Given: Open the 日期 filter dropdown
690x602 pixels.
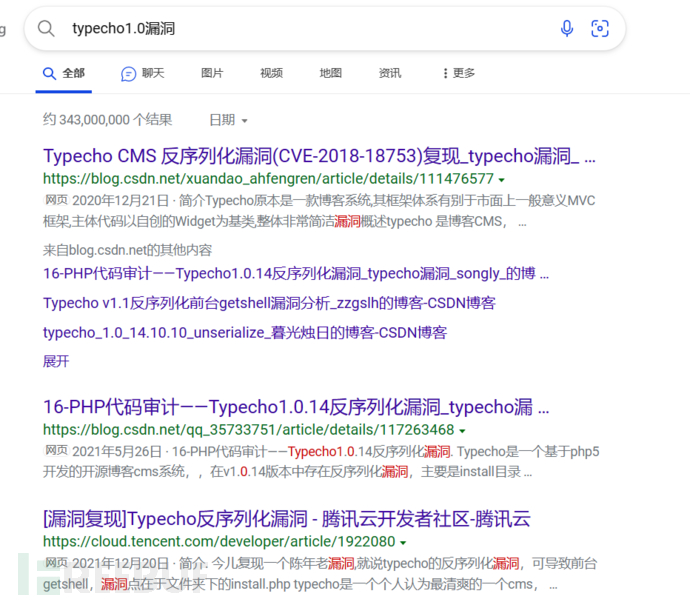Looking at the screenshot, I should 228,120.
